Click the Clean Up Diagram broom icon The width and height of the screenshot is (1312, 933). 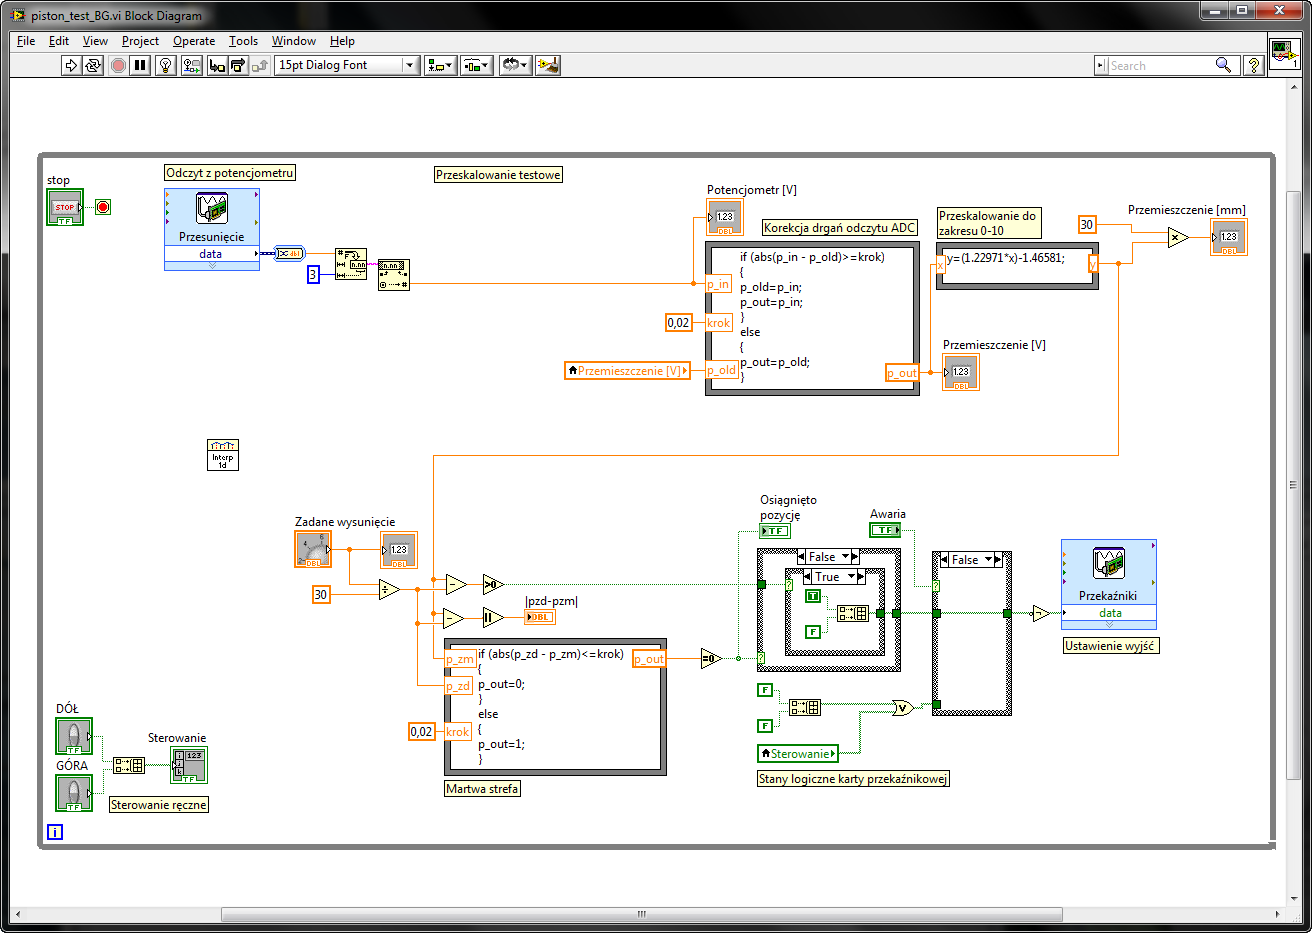[548, 65]
